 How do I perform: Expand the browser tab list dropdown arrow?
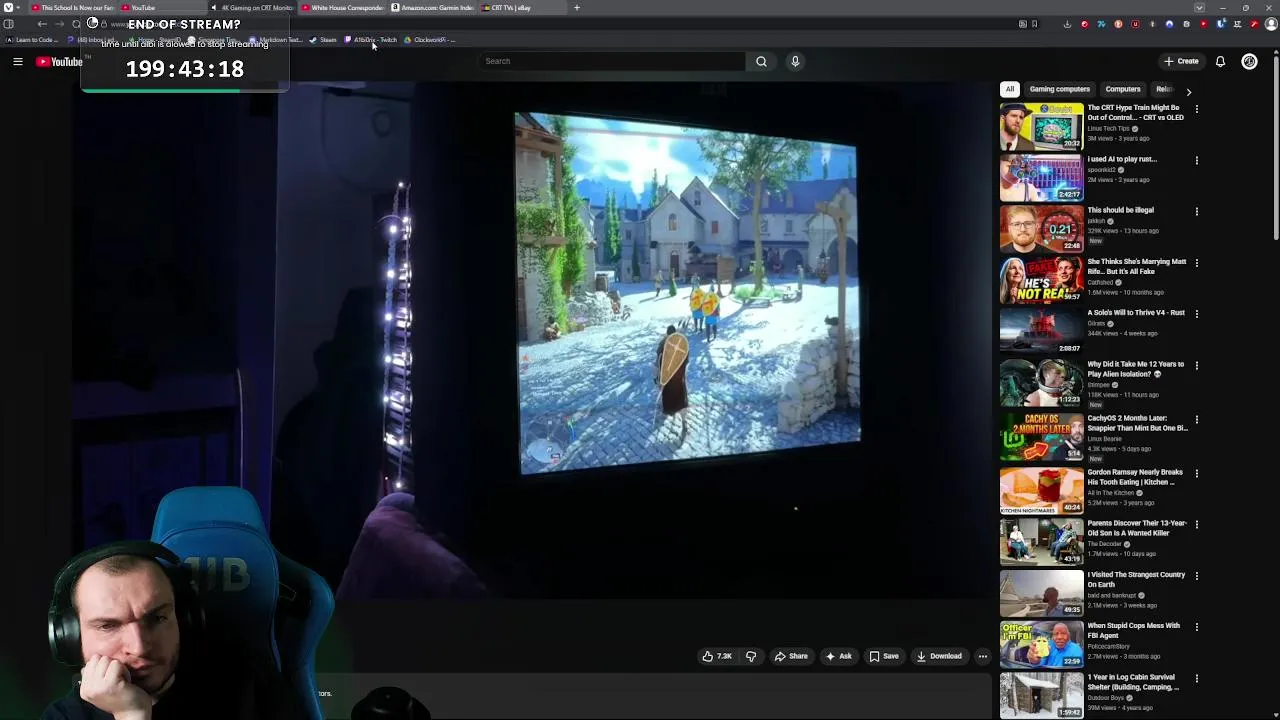1201,7
